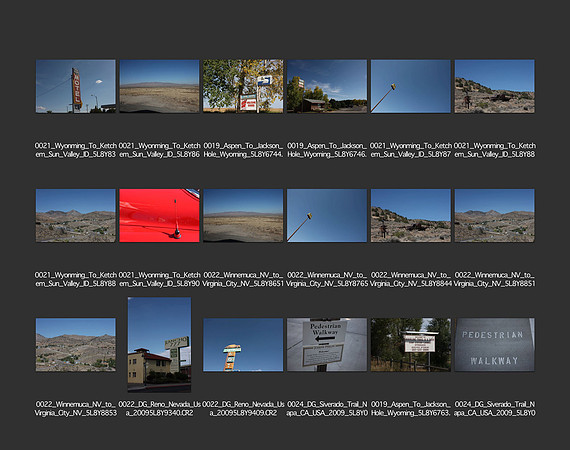Screen dimensions: 570x450
Task: Open the thumbnail labeled Hole_Wyoming_5L8Y6746
Action: pyautogui.click(x=327, y=86)
